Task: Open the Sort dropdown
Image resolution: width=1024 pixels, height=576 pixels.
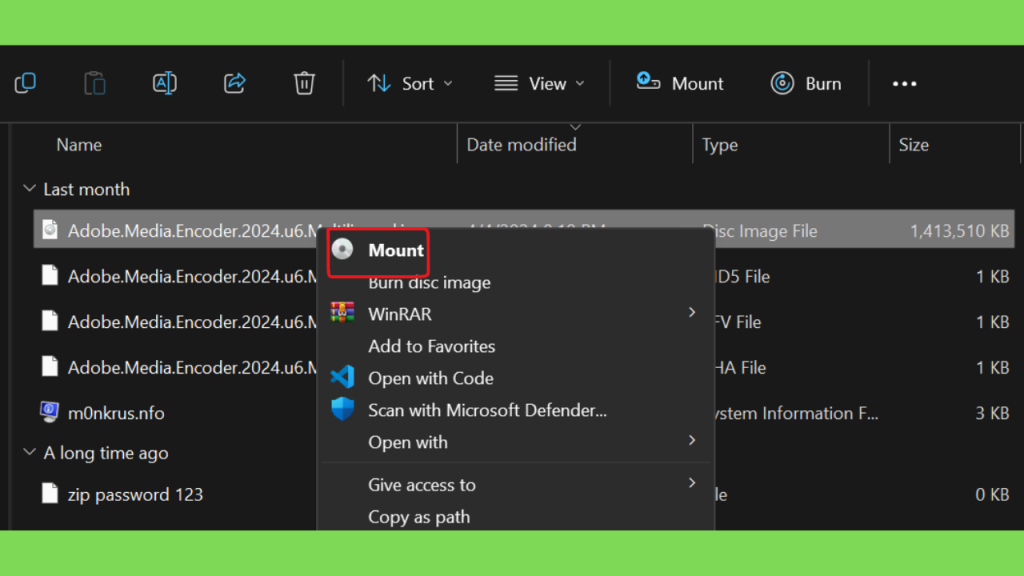Action: coord(409,84)
